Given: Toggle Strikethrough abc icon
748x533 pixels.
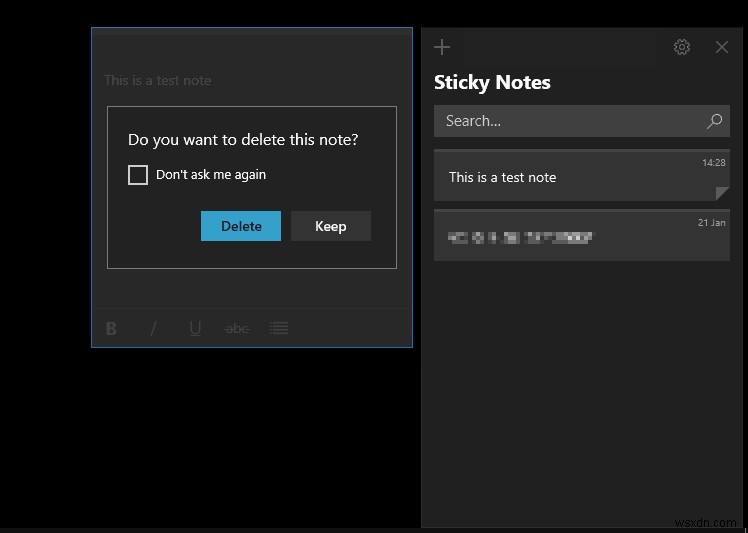Looking at the screenshot, I should (x=237, y=328).
